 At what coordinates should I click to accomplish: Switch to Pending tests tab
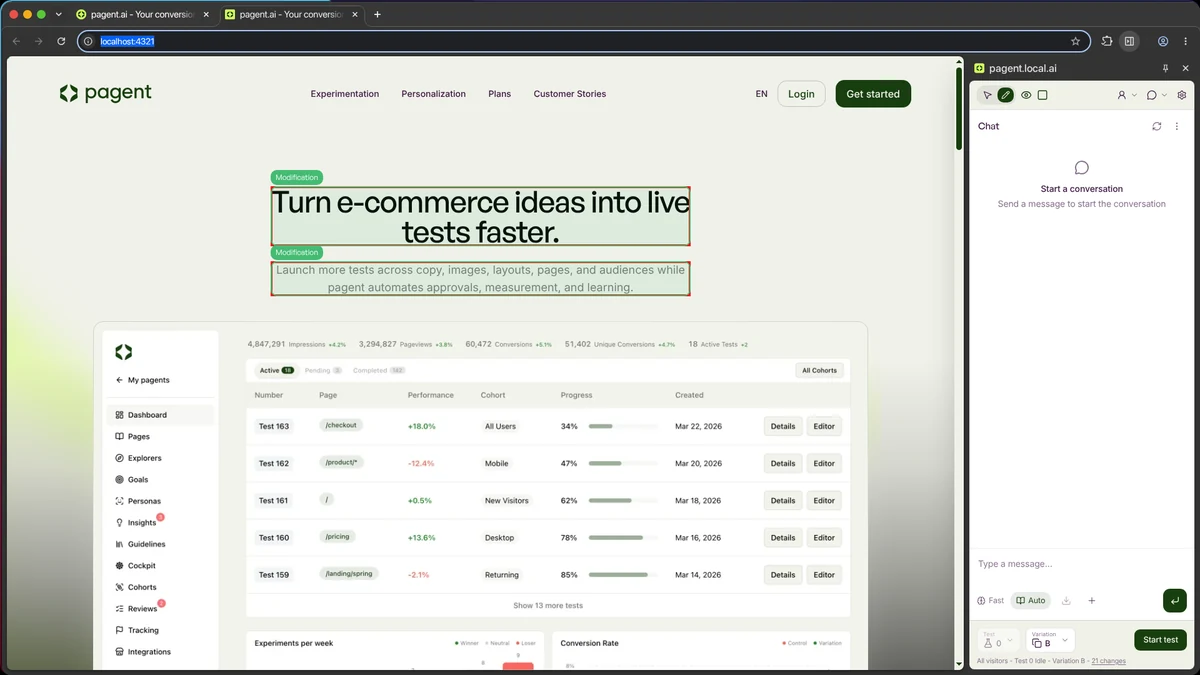[323, 370]
